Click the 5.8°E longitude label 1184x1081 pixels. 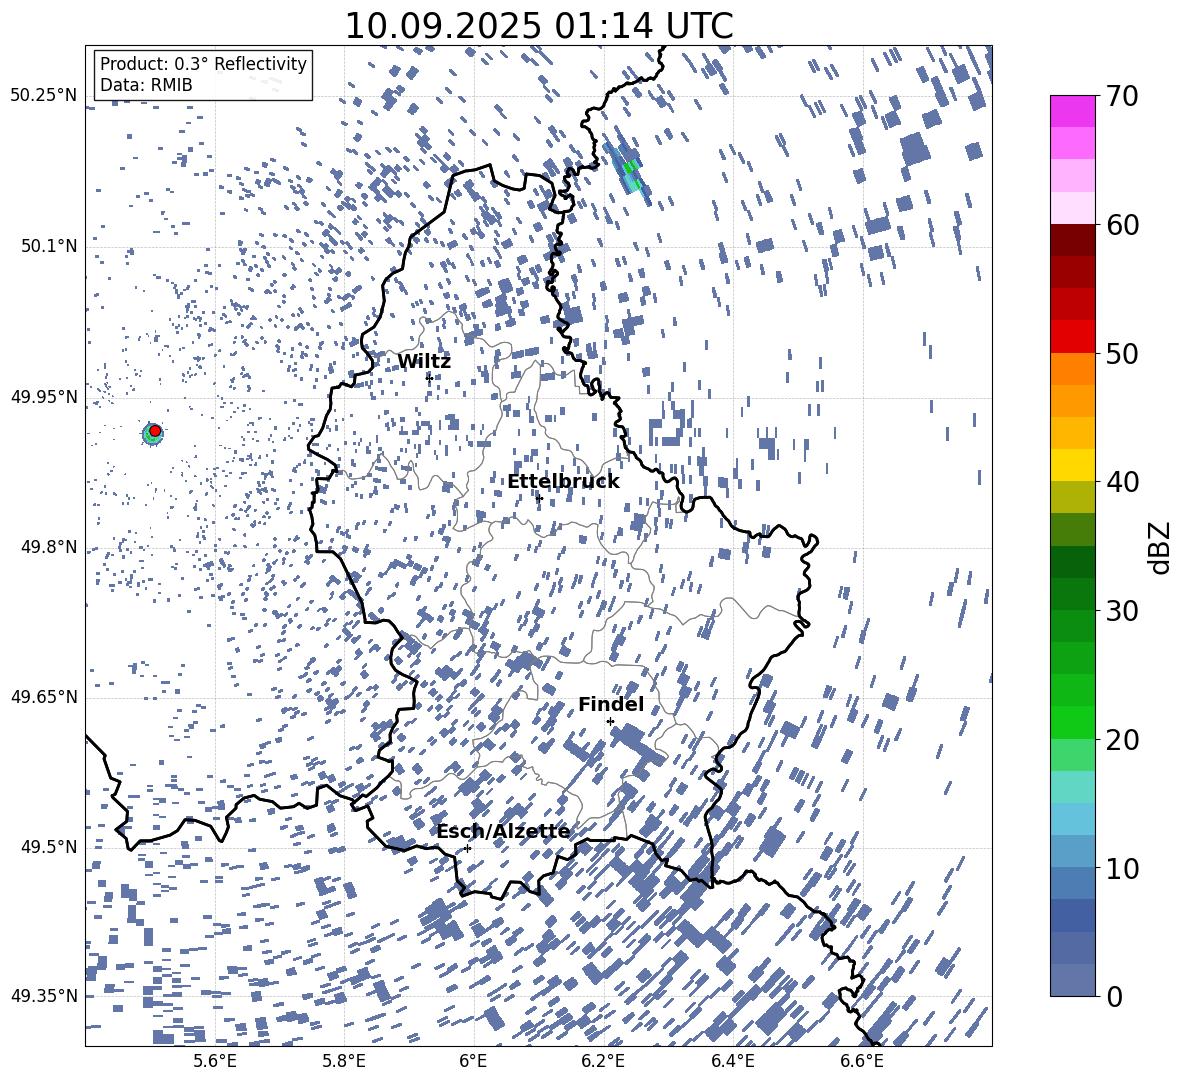pos(344,1061)
